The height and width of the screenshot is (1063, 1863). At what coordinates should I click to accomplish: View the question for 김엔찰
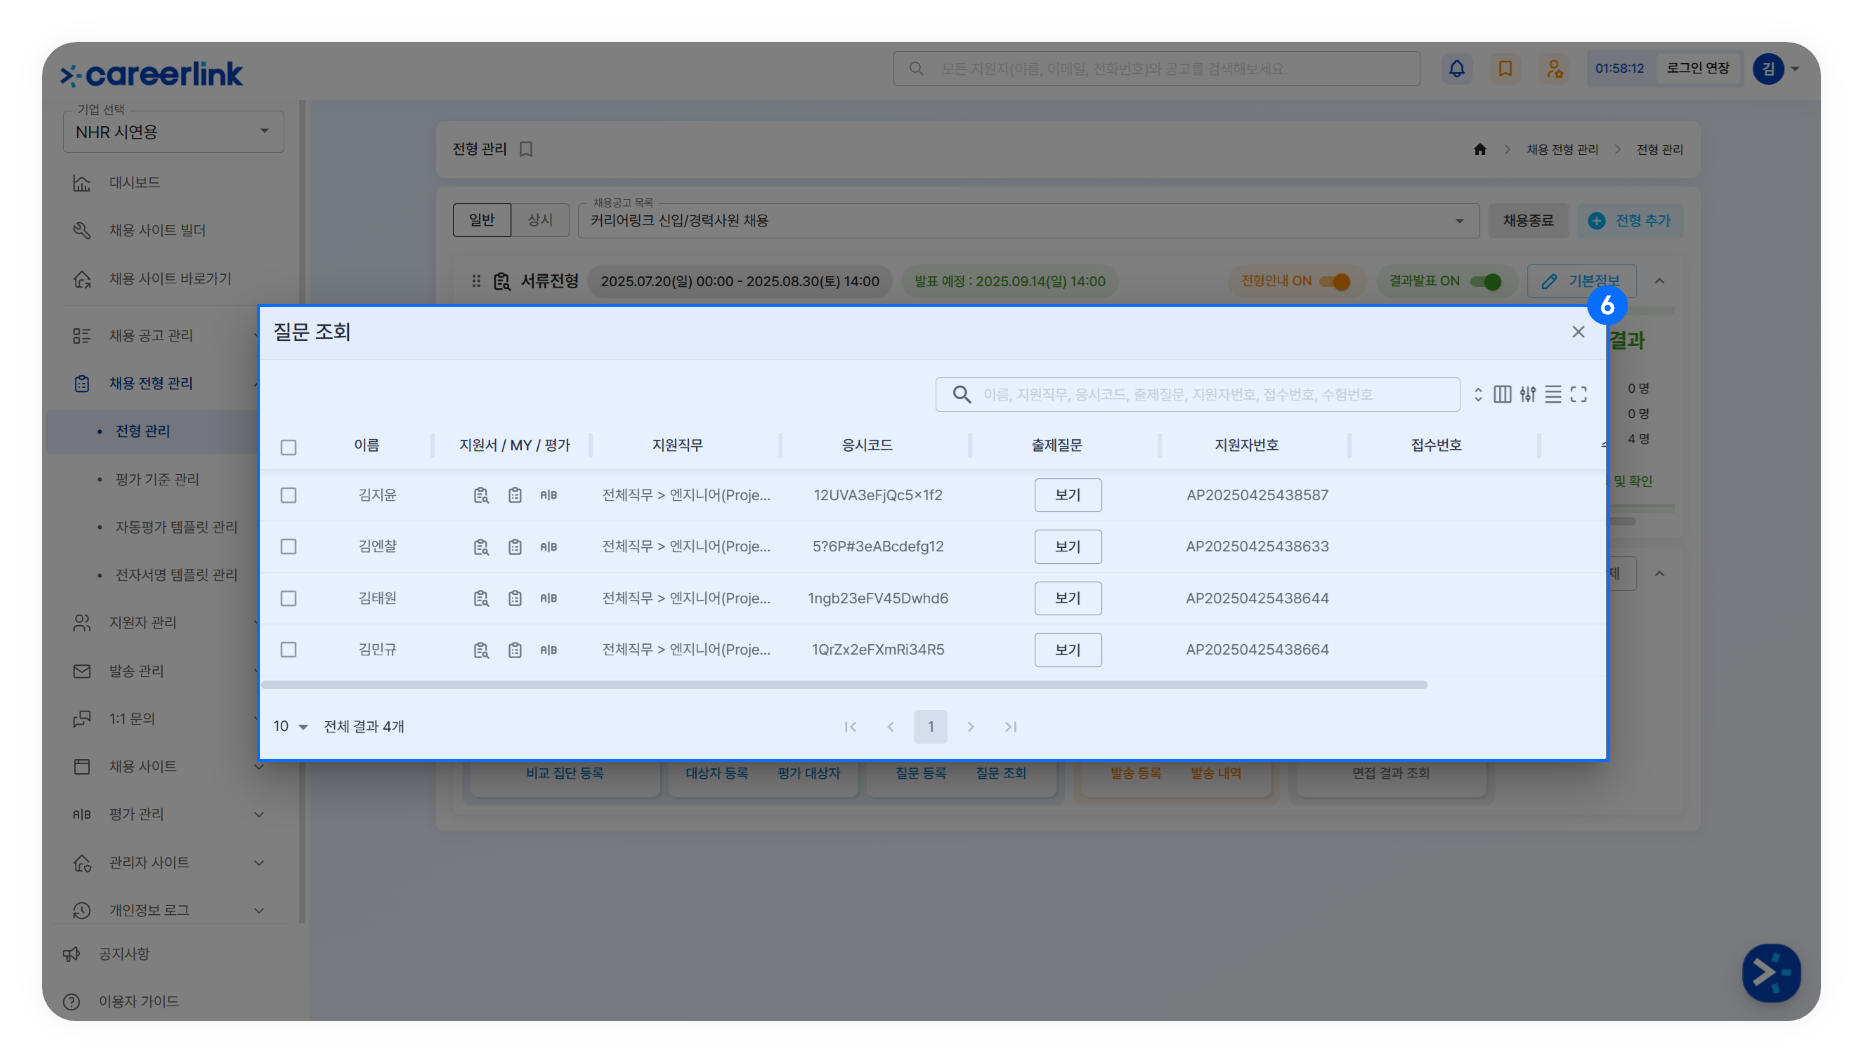point(1068,547)
